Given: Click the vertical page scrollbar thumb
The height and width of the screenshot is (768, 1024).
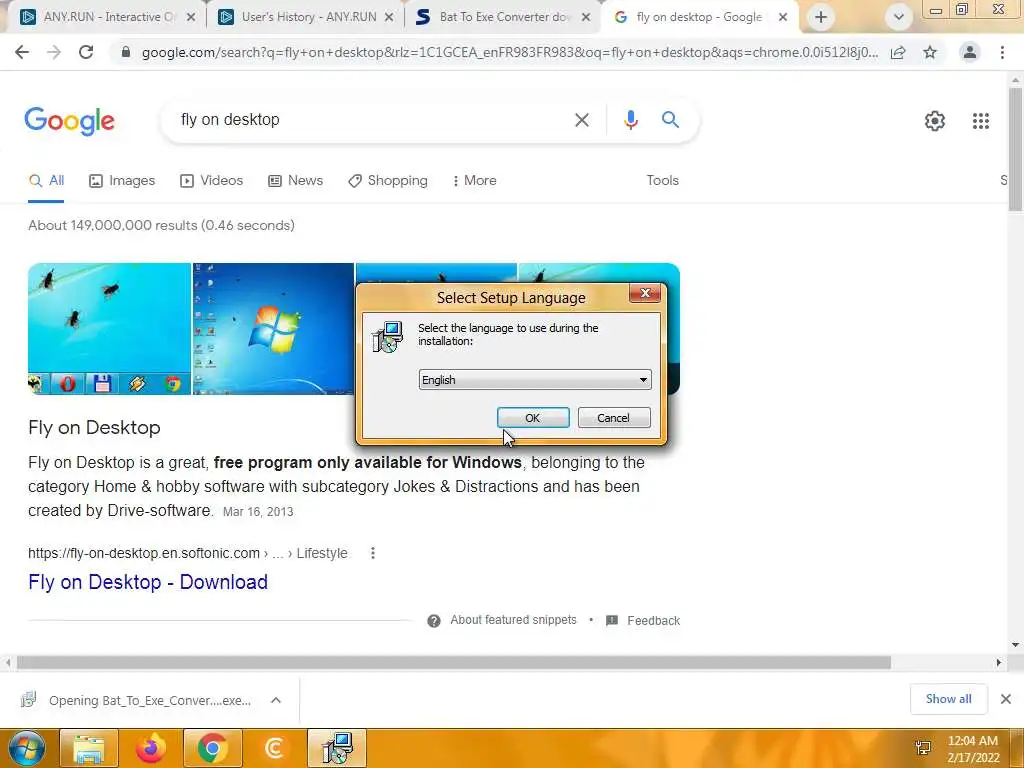Looking at the screenshot, I should [x=1015, y=150].
